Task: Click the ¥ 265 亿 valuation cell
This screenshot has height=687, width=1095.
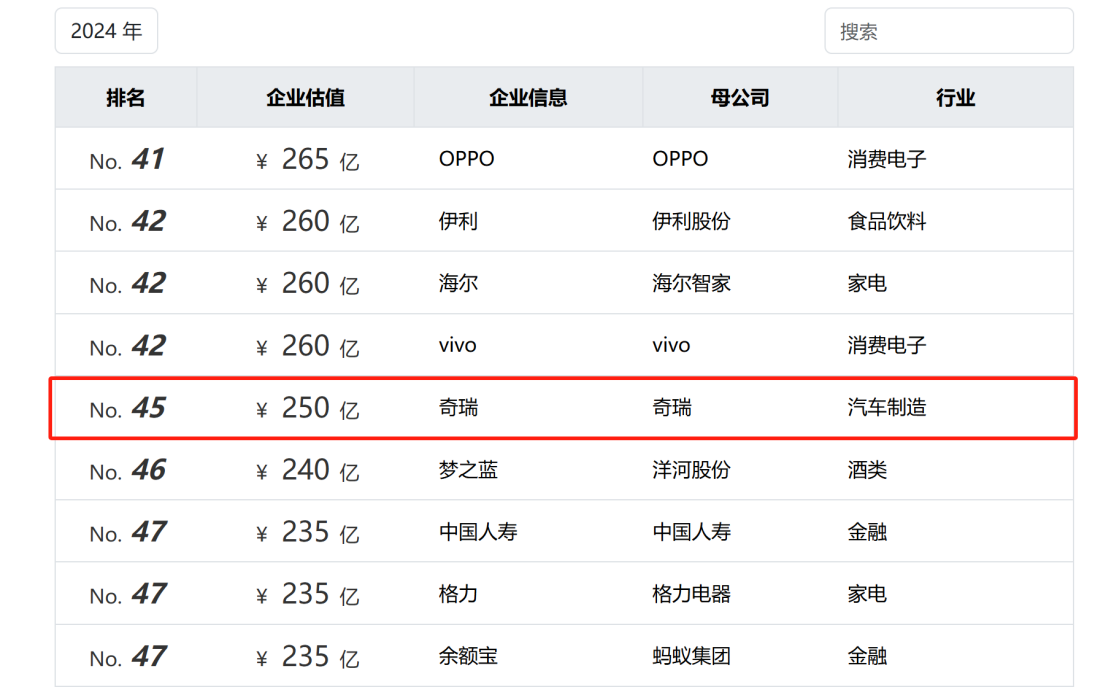Action: (x=307, y=159)
